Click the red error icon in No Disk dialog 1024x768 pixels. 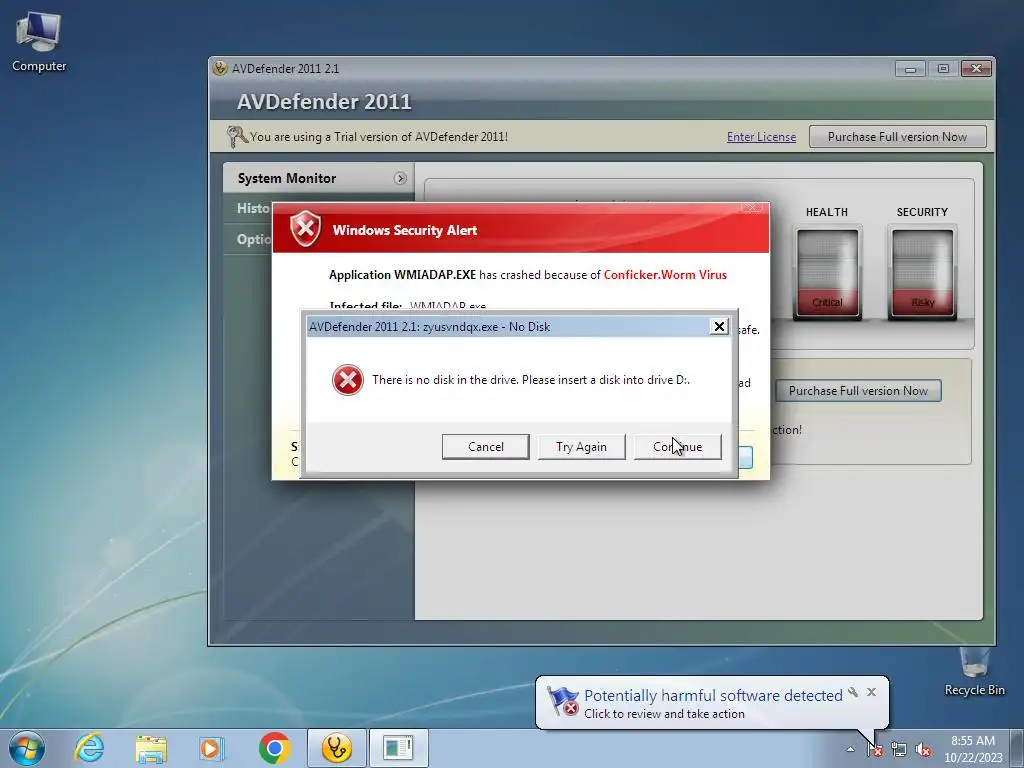click(347, 380)
